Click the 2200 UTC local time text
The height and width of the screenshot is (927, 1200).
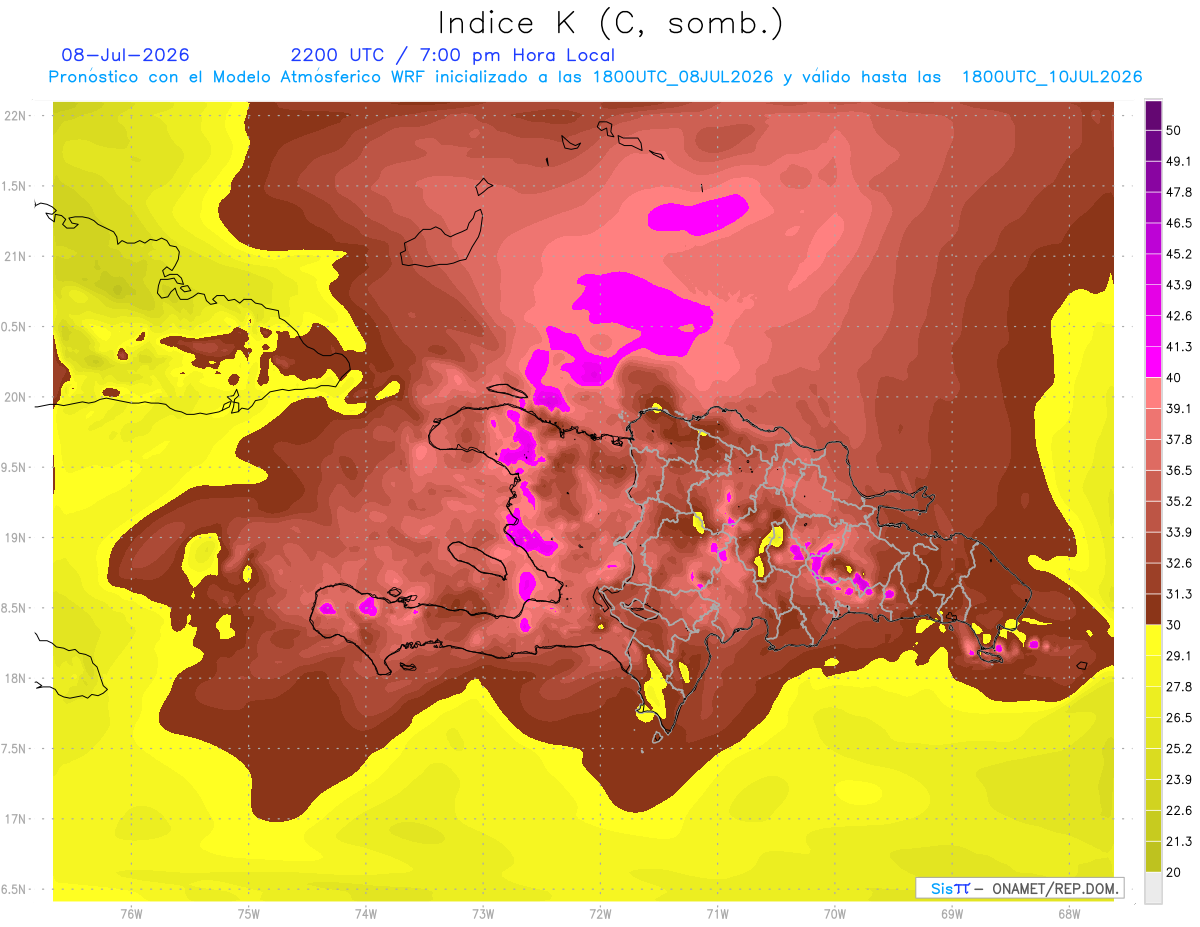[453, 55]
